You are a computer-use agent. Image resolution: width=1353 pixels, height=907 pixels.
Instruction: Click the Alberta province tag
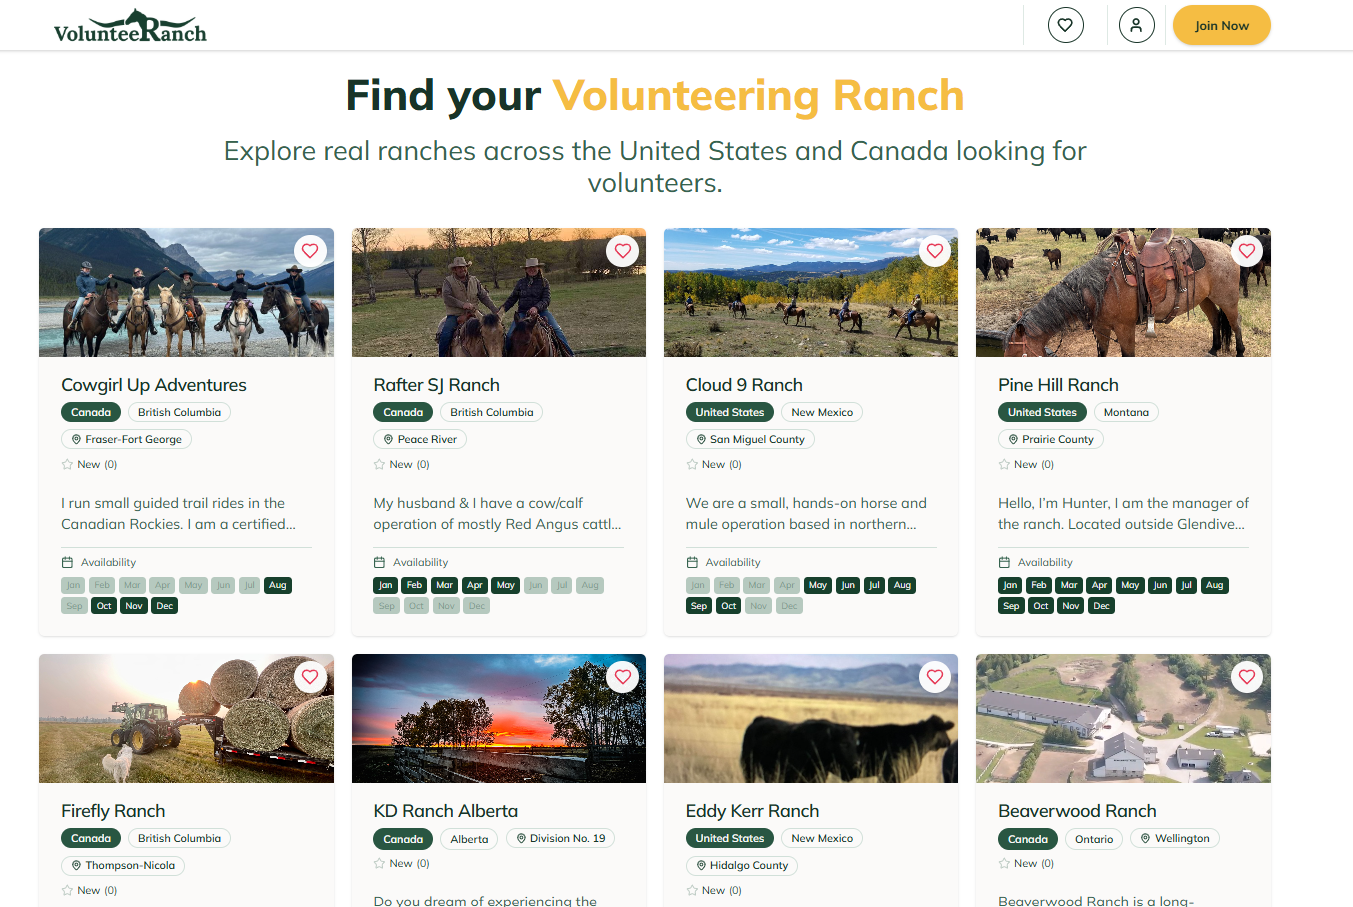point(469,839)
